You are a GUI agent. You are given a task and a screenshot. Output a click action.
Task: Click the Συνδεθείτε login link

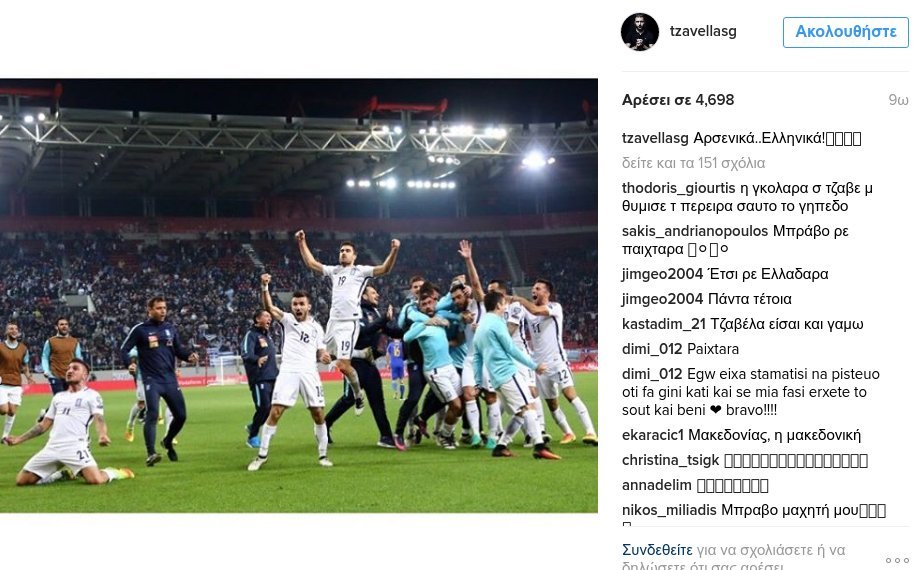click(657, 550)
